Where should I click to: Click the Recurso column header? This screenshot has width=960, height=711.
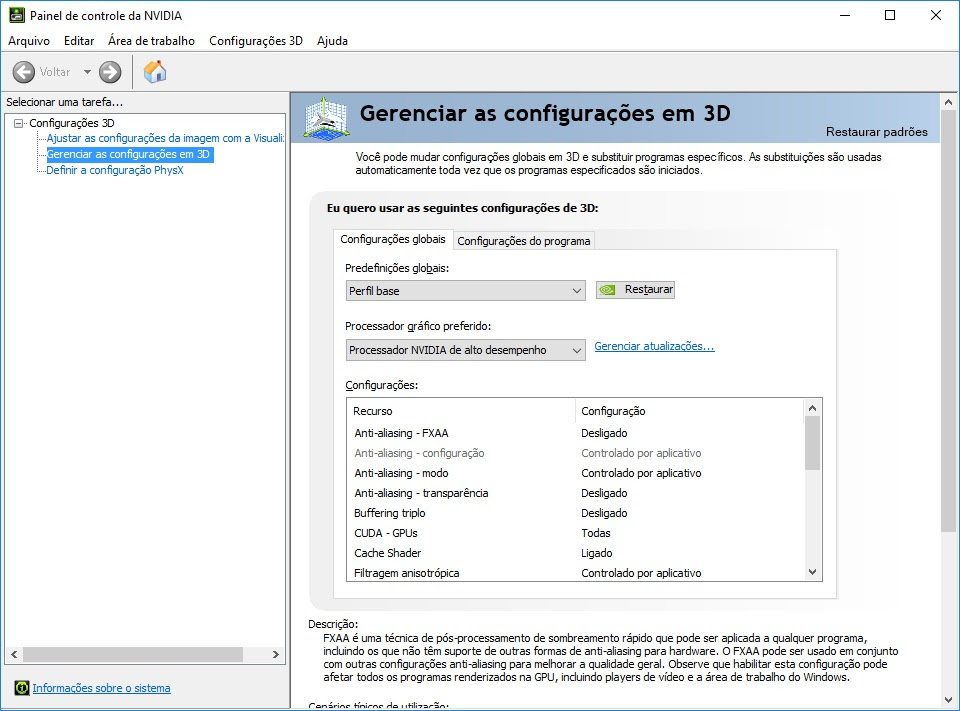(461, 411)
